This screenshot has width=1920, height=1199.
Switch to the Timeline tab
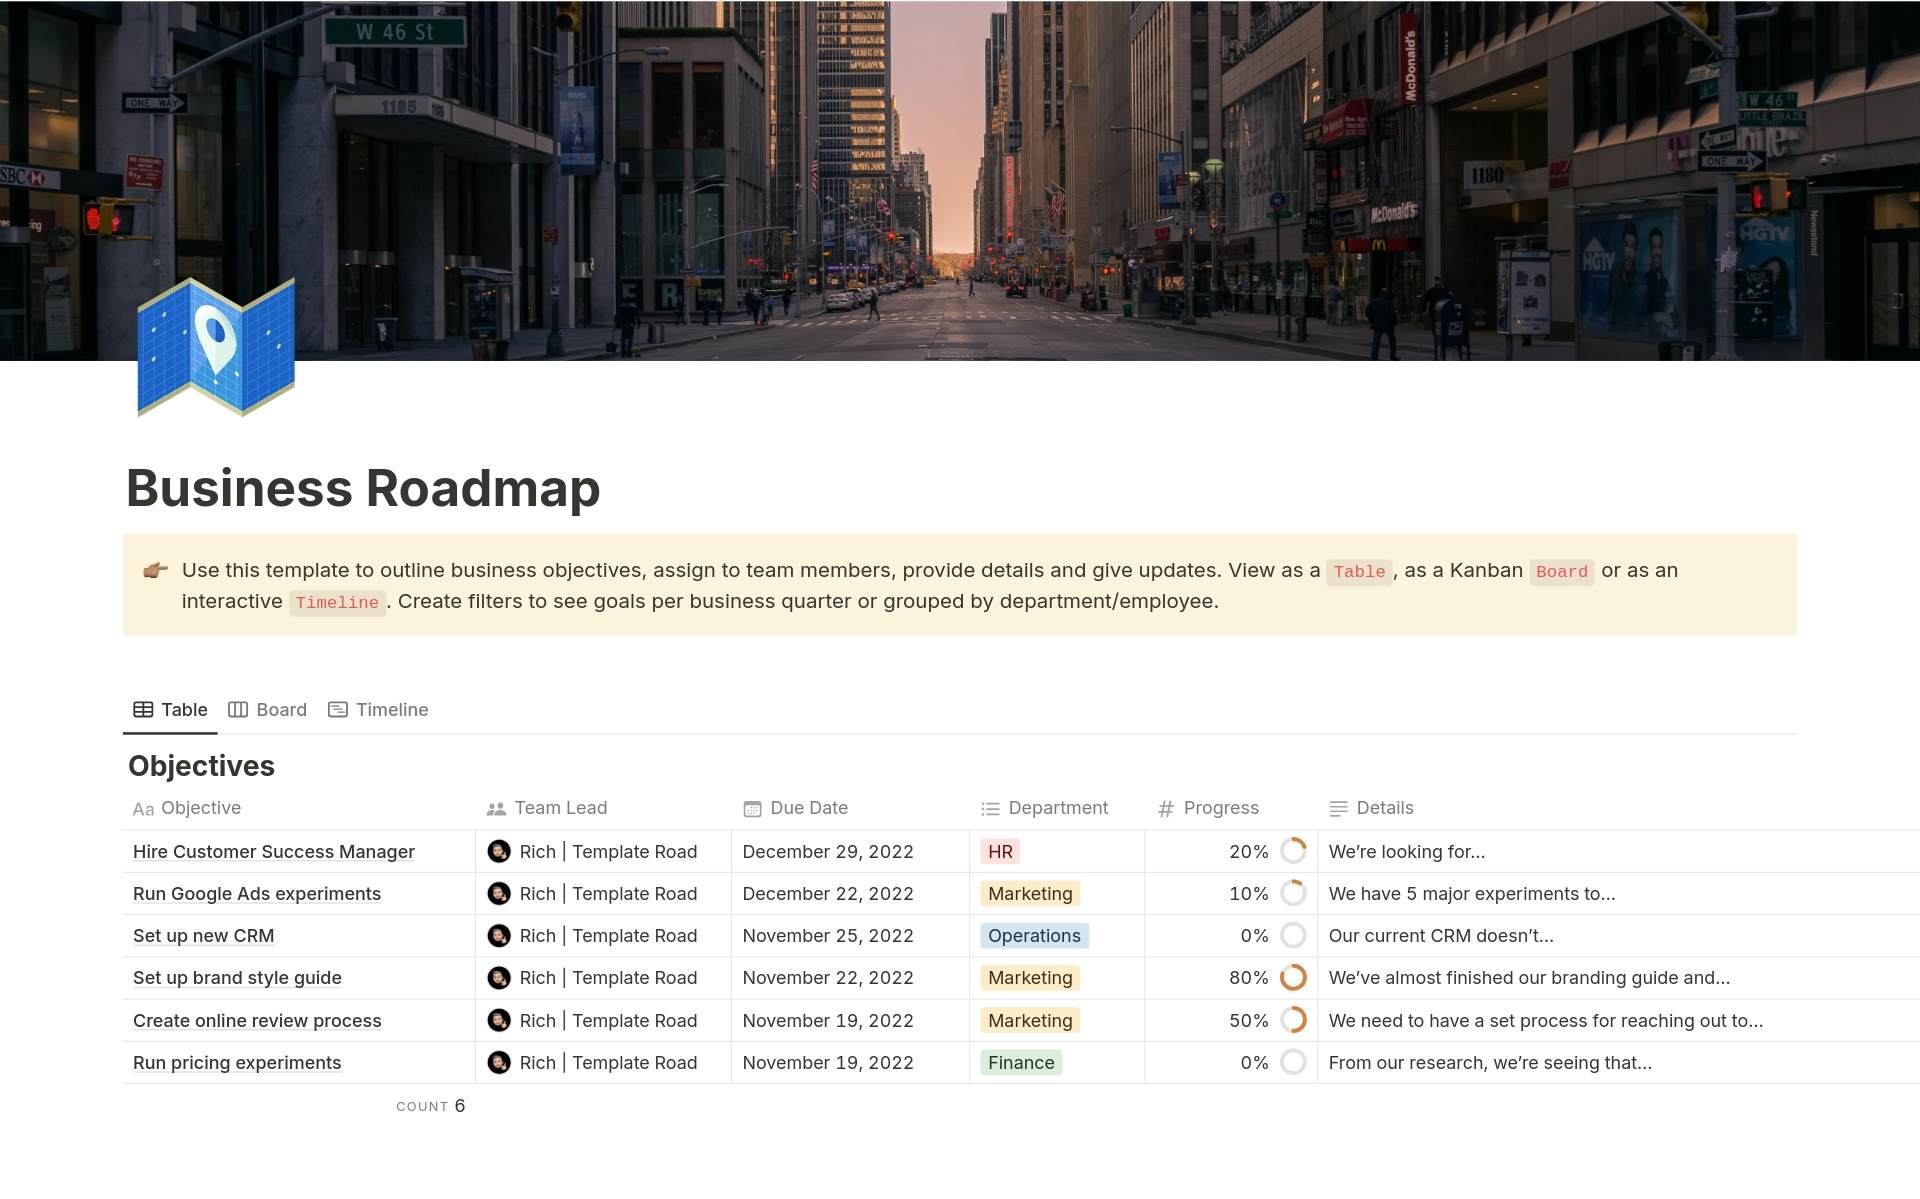[x=392, y=709]
